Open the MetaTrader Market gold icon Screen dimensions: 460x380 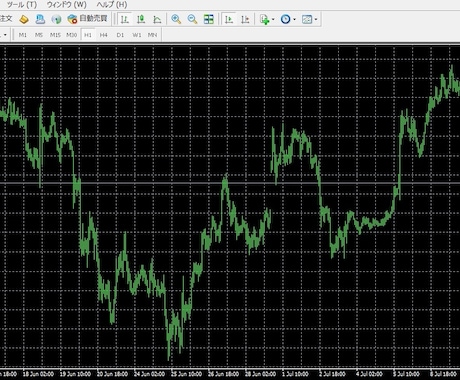(24, 19)
